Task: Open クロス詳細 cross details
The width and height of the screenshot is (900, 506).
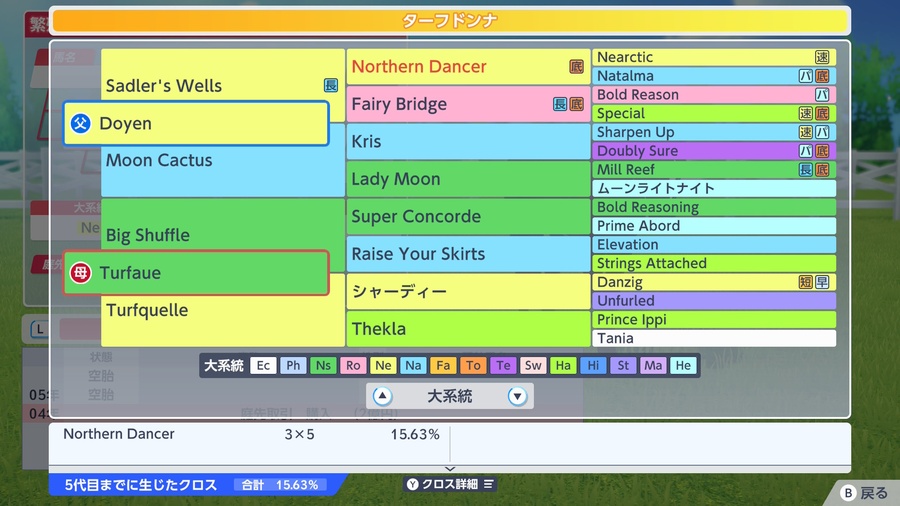Action: pos(450,484)
